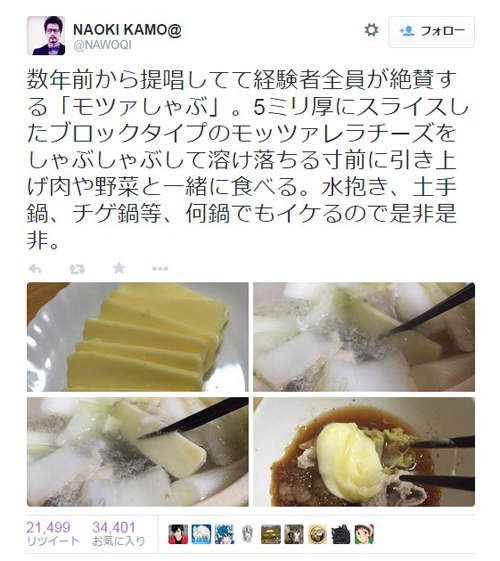This screenshot has width=500, height=561.
Task: Open the sliced cheese photo
Action: 138,337
